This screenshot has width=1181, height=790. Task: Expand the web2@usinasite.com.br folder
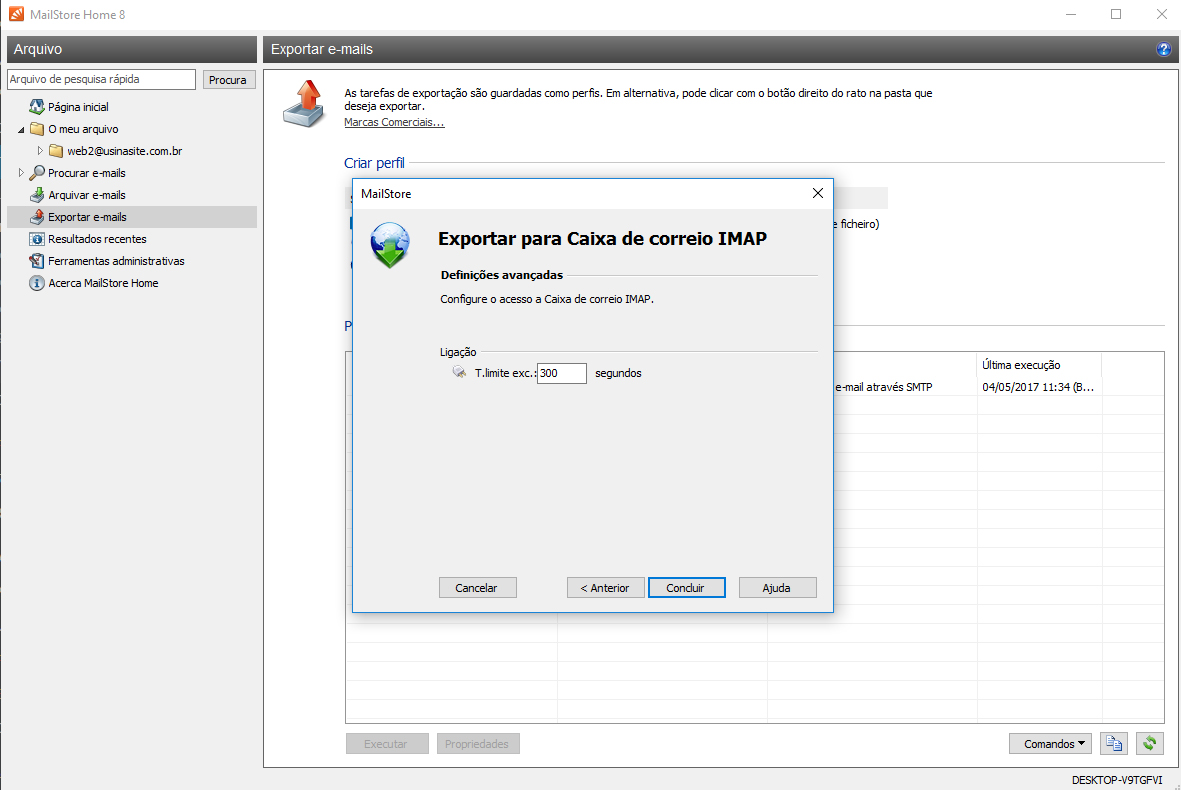41,151
